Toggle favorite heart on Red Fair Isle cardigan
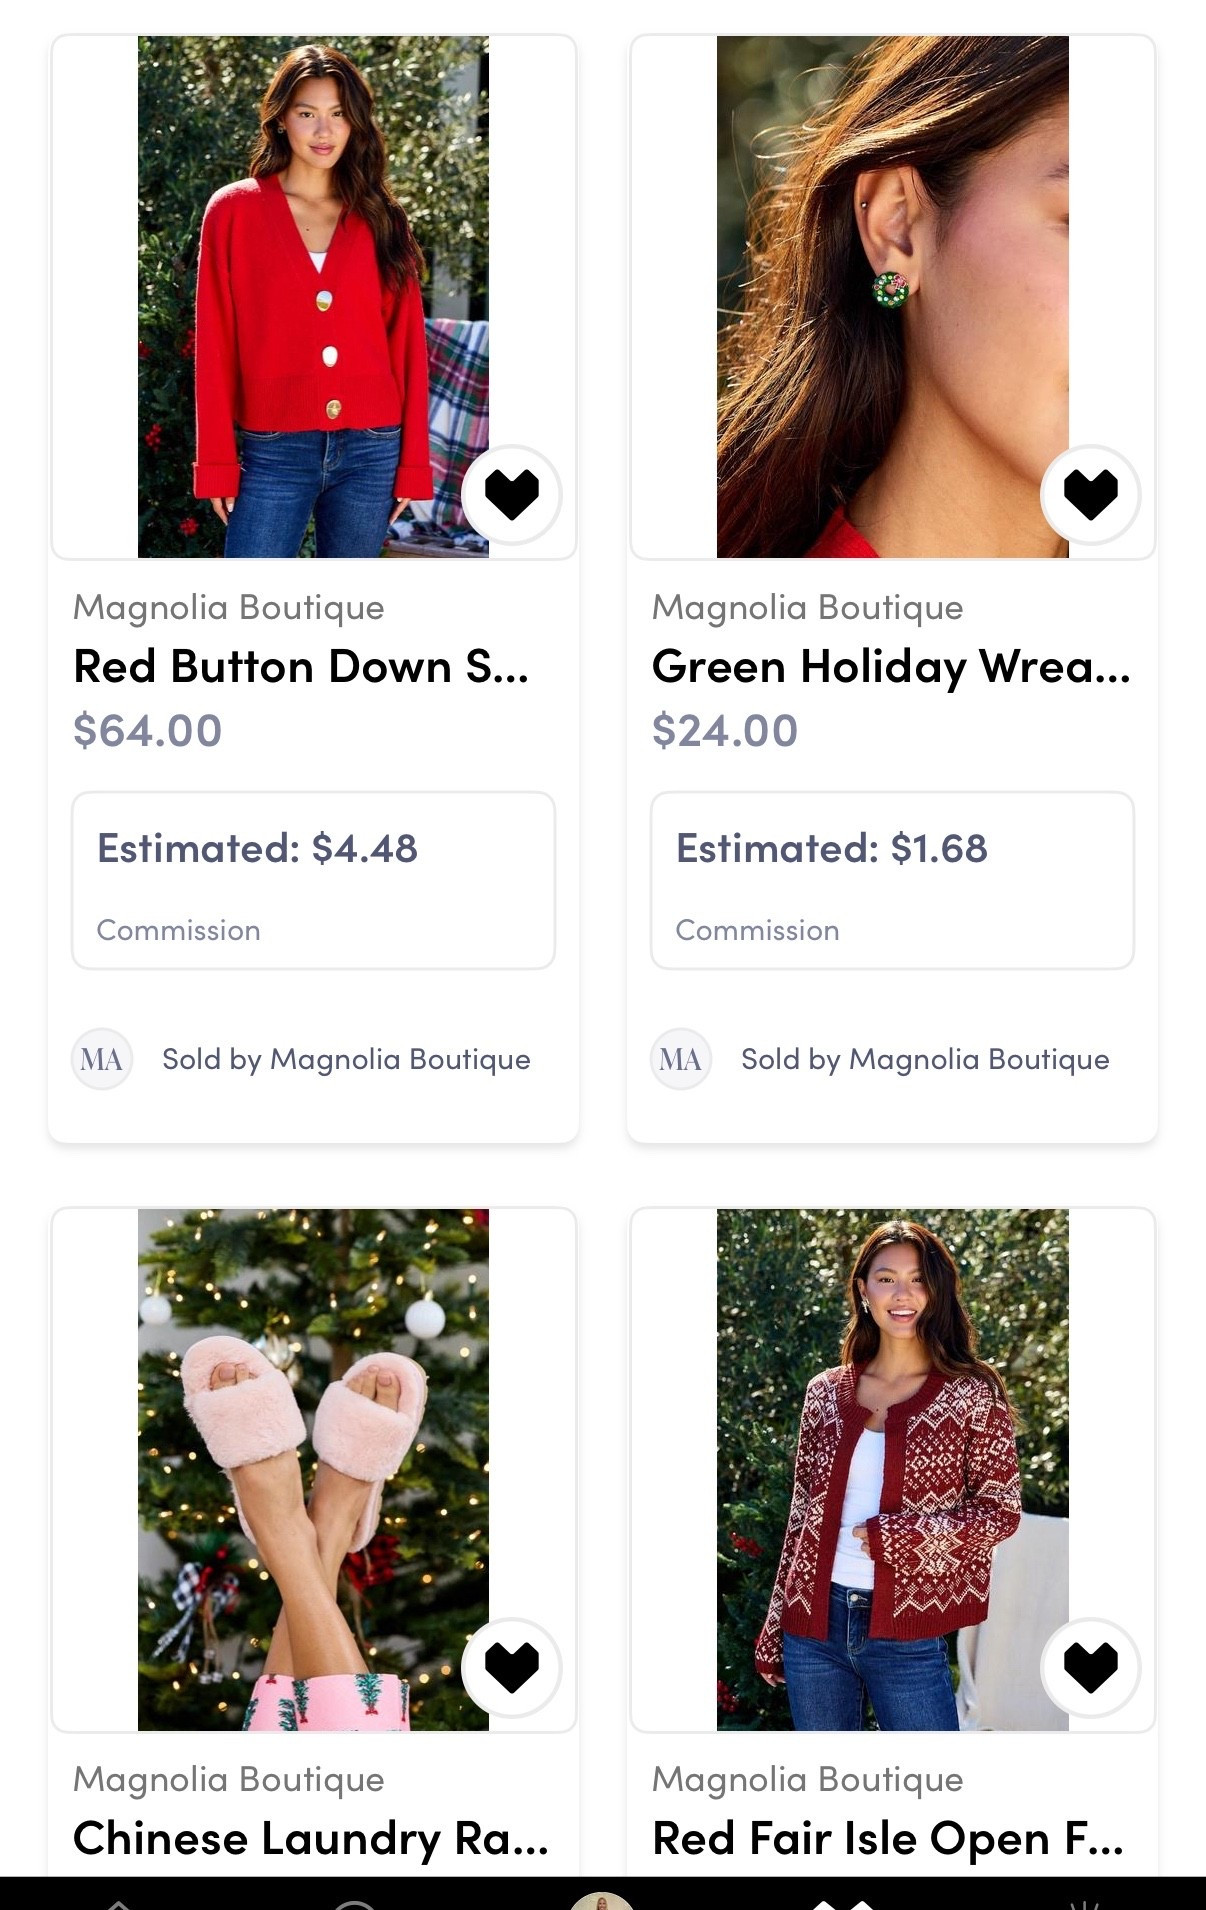 (x=1090, y=1666)
